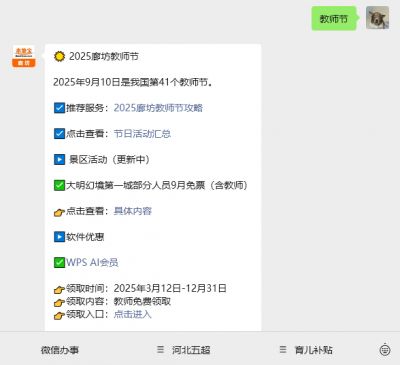Click the text 2025年3月12日-12月31日
400x365 pixels.
170,288
